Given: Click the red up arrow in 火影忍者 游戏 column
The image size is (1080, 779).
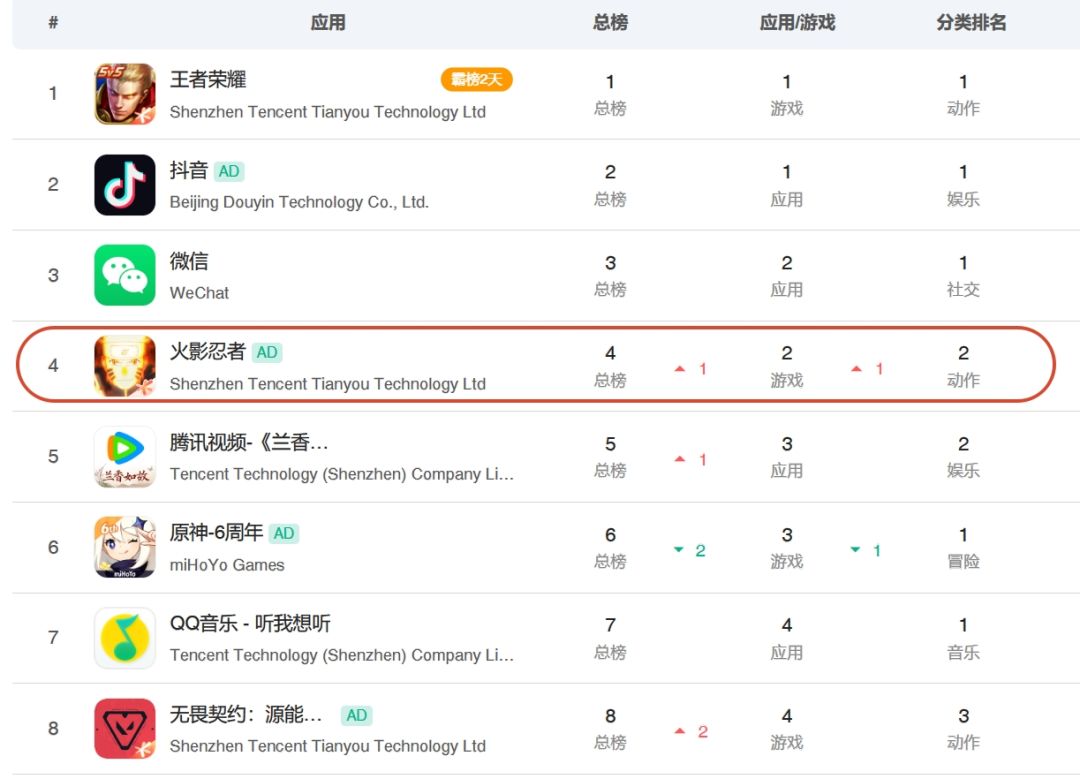Looking at the screenshot, I should click(x=856, y=369).
